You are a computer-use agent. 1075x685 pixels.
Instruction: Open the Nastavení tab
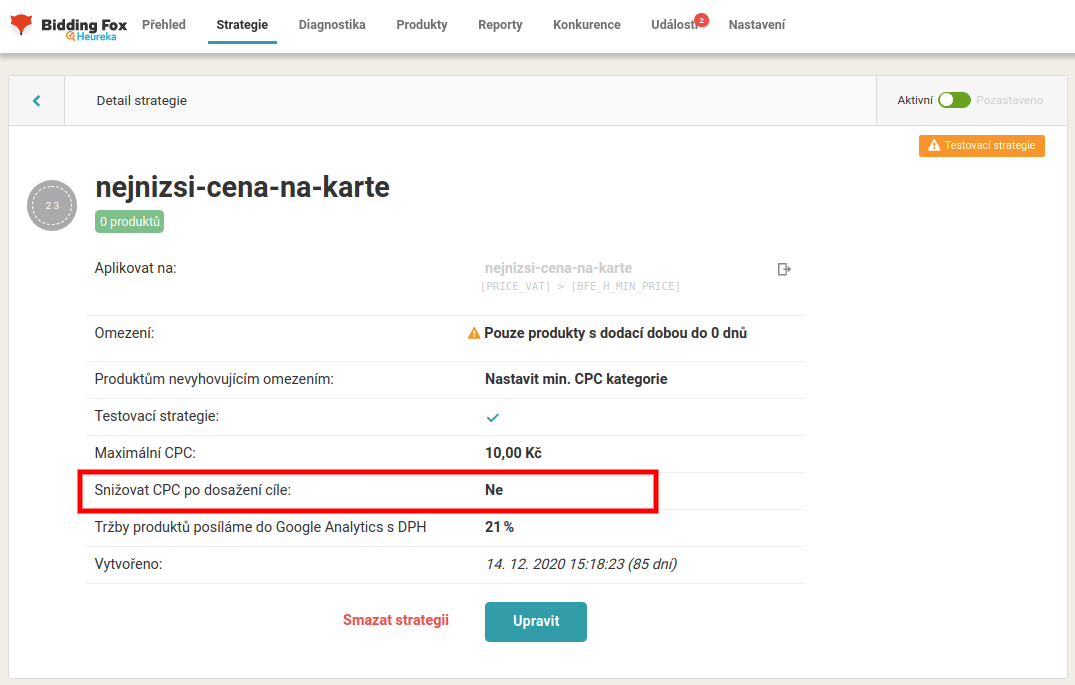point(757,25)
